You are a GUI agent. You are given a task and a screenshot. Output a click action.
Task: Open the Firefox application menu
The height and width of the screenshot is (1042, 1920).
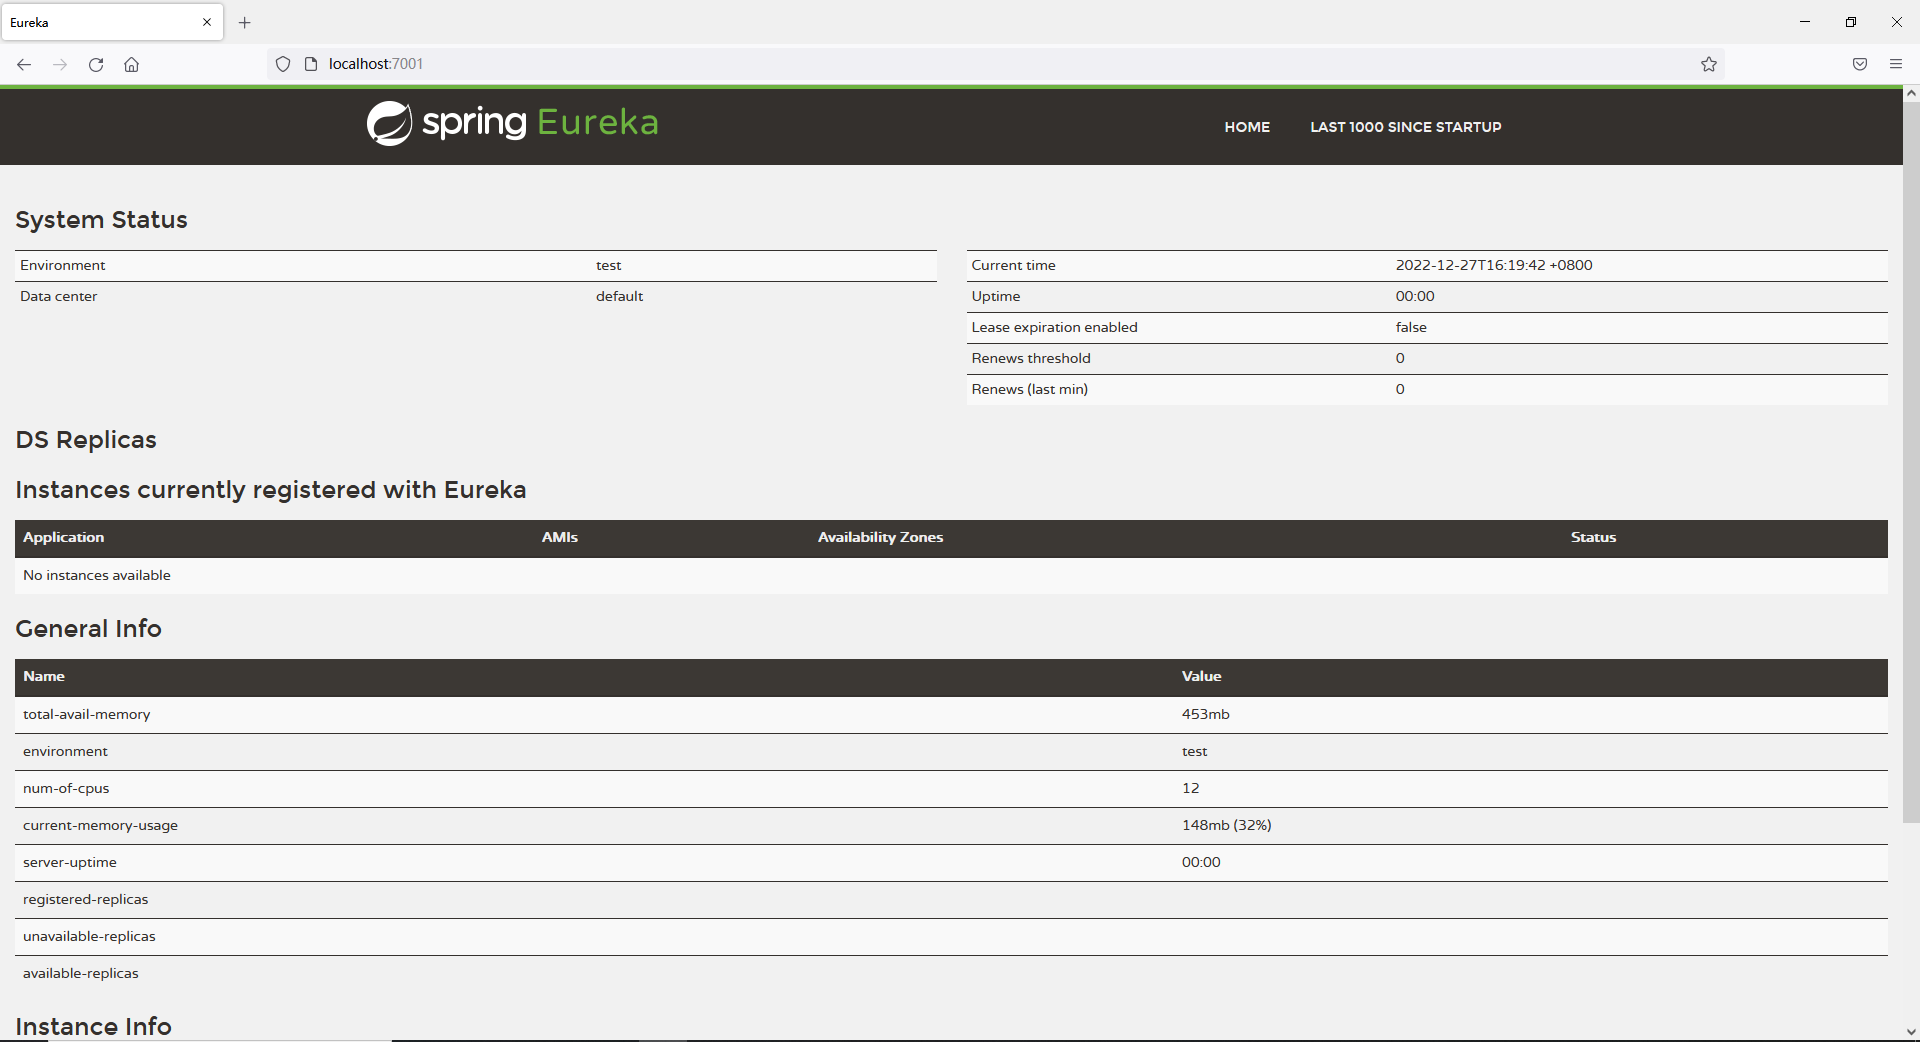coord(1896,64)
